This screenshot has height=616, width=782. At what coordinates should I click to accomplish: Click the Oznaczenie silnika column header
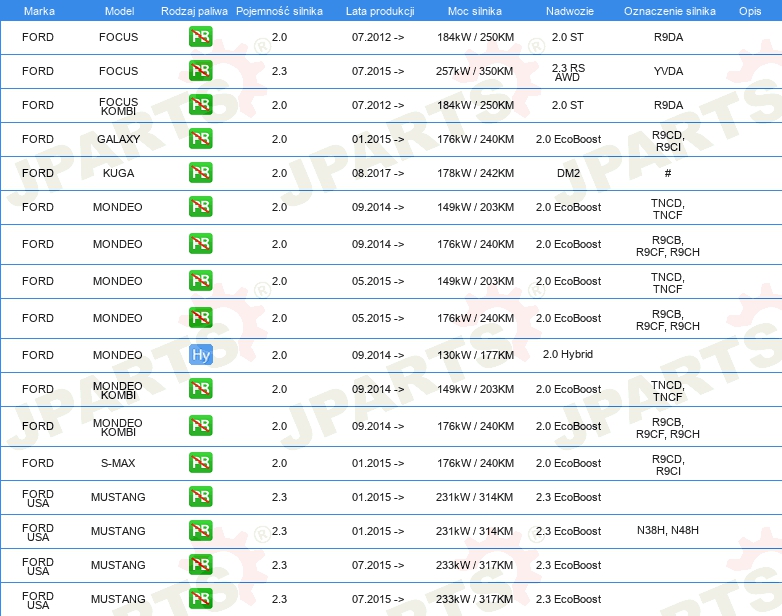point(670,11)
